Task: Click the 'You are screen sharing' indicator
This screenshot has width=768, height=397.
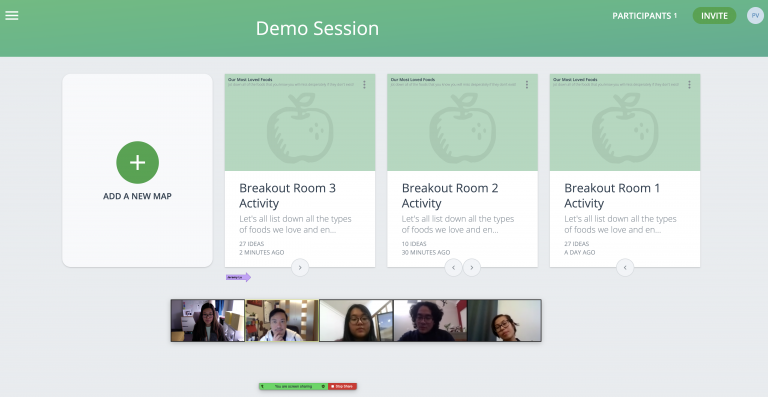Action: pyautogui.click(x=293, y=386)
